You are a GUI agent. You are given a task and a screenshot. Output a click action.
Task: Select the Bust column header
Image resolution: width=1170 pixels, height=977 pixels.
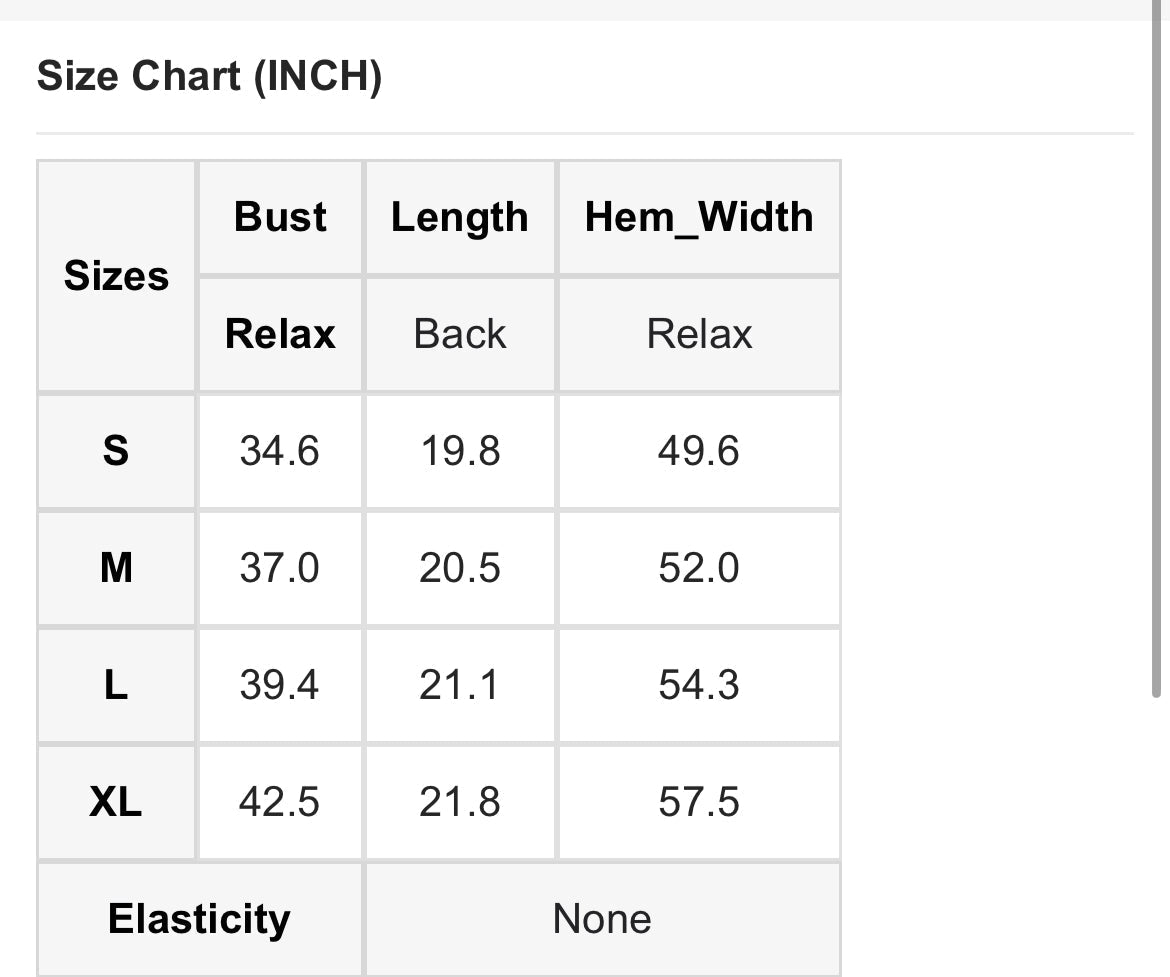pos(280,217)
